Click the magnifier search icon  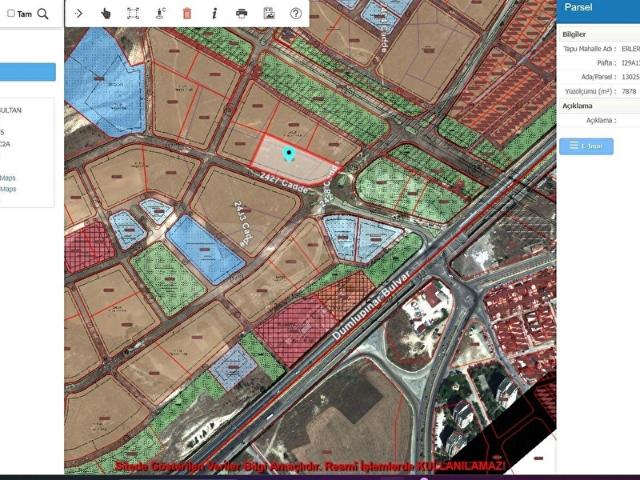point(43,14)
